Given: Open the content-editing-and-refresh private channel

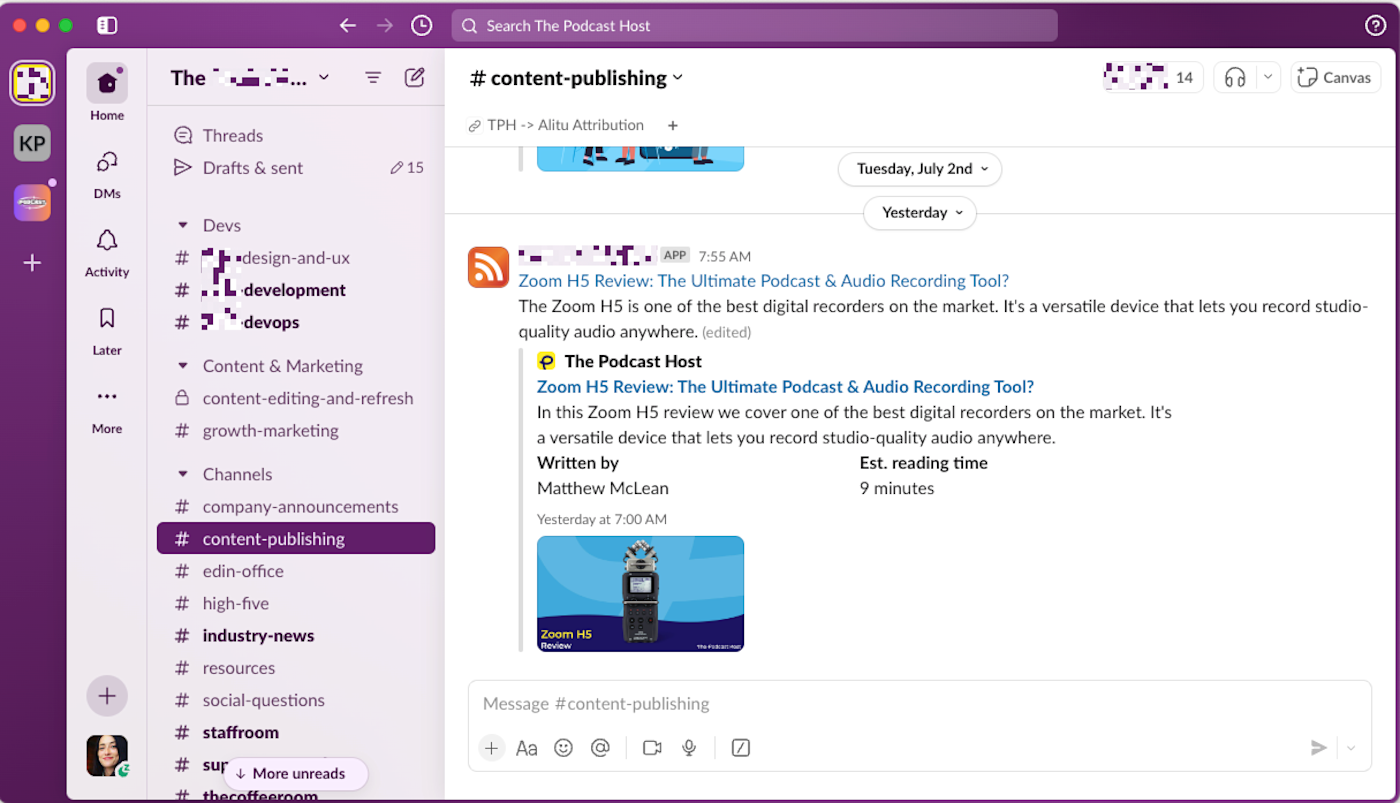Looking at the screenshot, I should 296,398.
